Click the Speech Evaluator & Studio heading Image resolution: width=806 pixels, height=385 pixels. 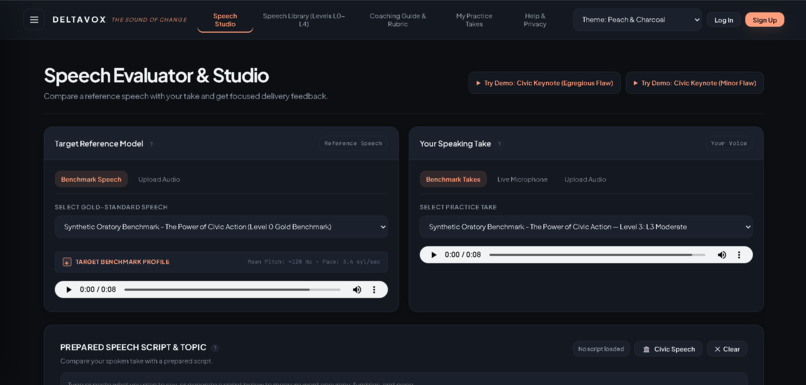[156, 76]
